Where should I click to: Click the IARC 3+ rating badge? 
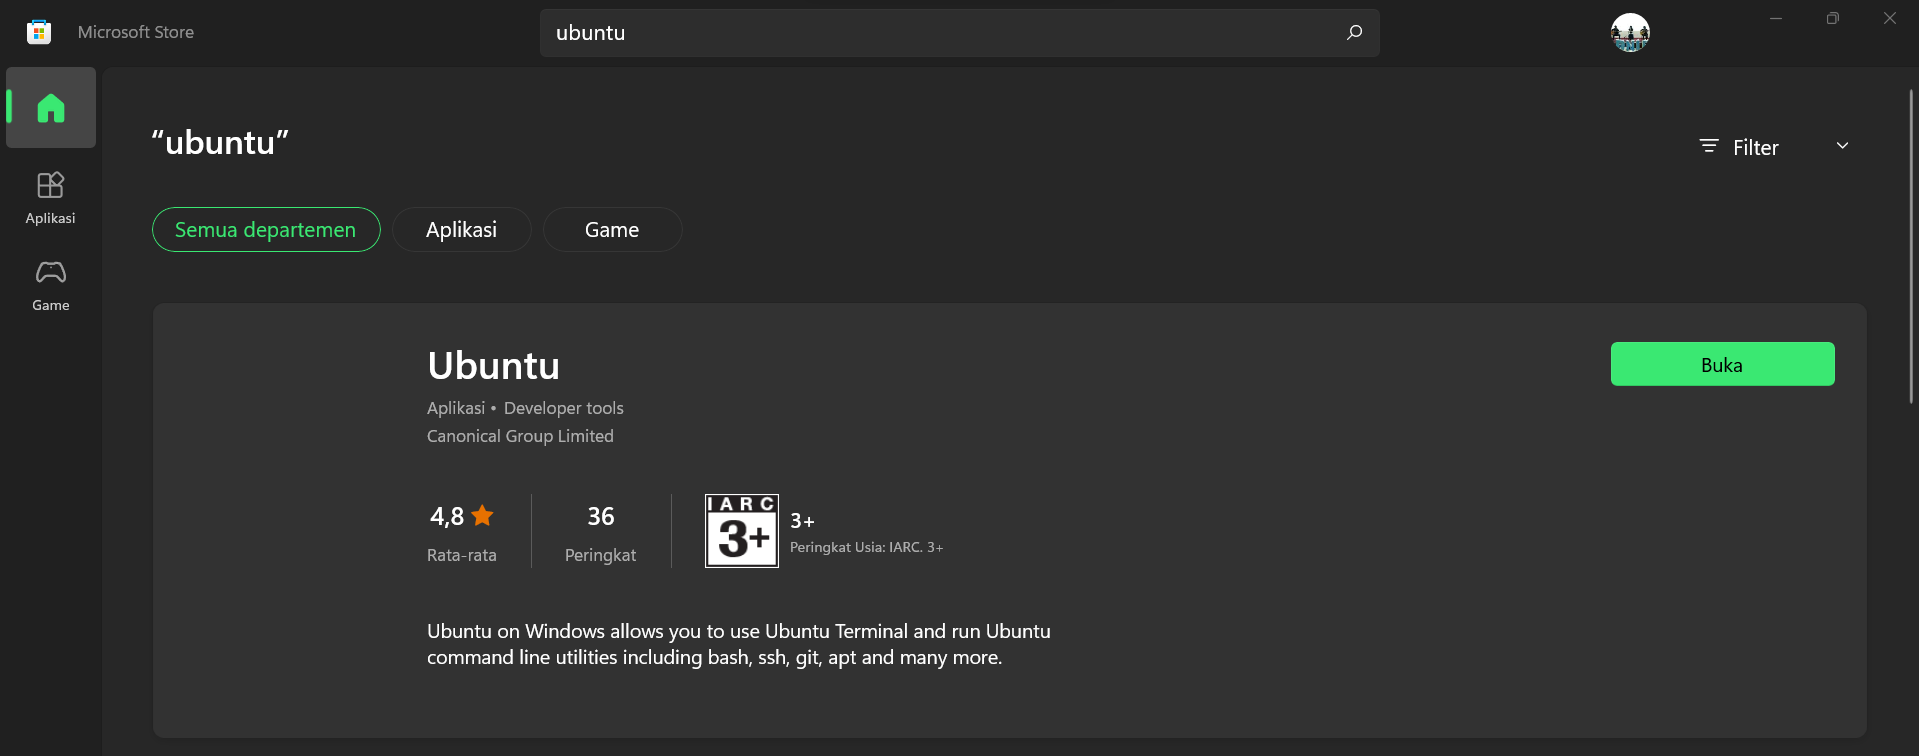742,531
